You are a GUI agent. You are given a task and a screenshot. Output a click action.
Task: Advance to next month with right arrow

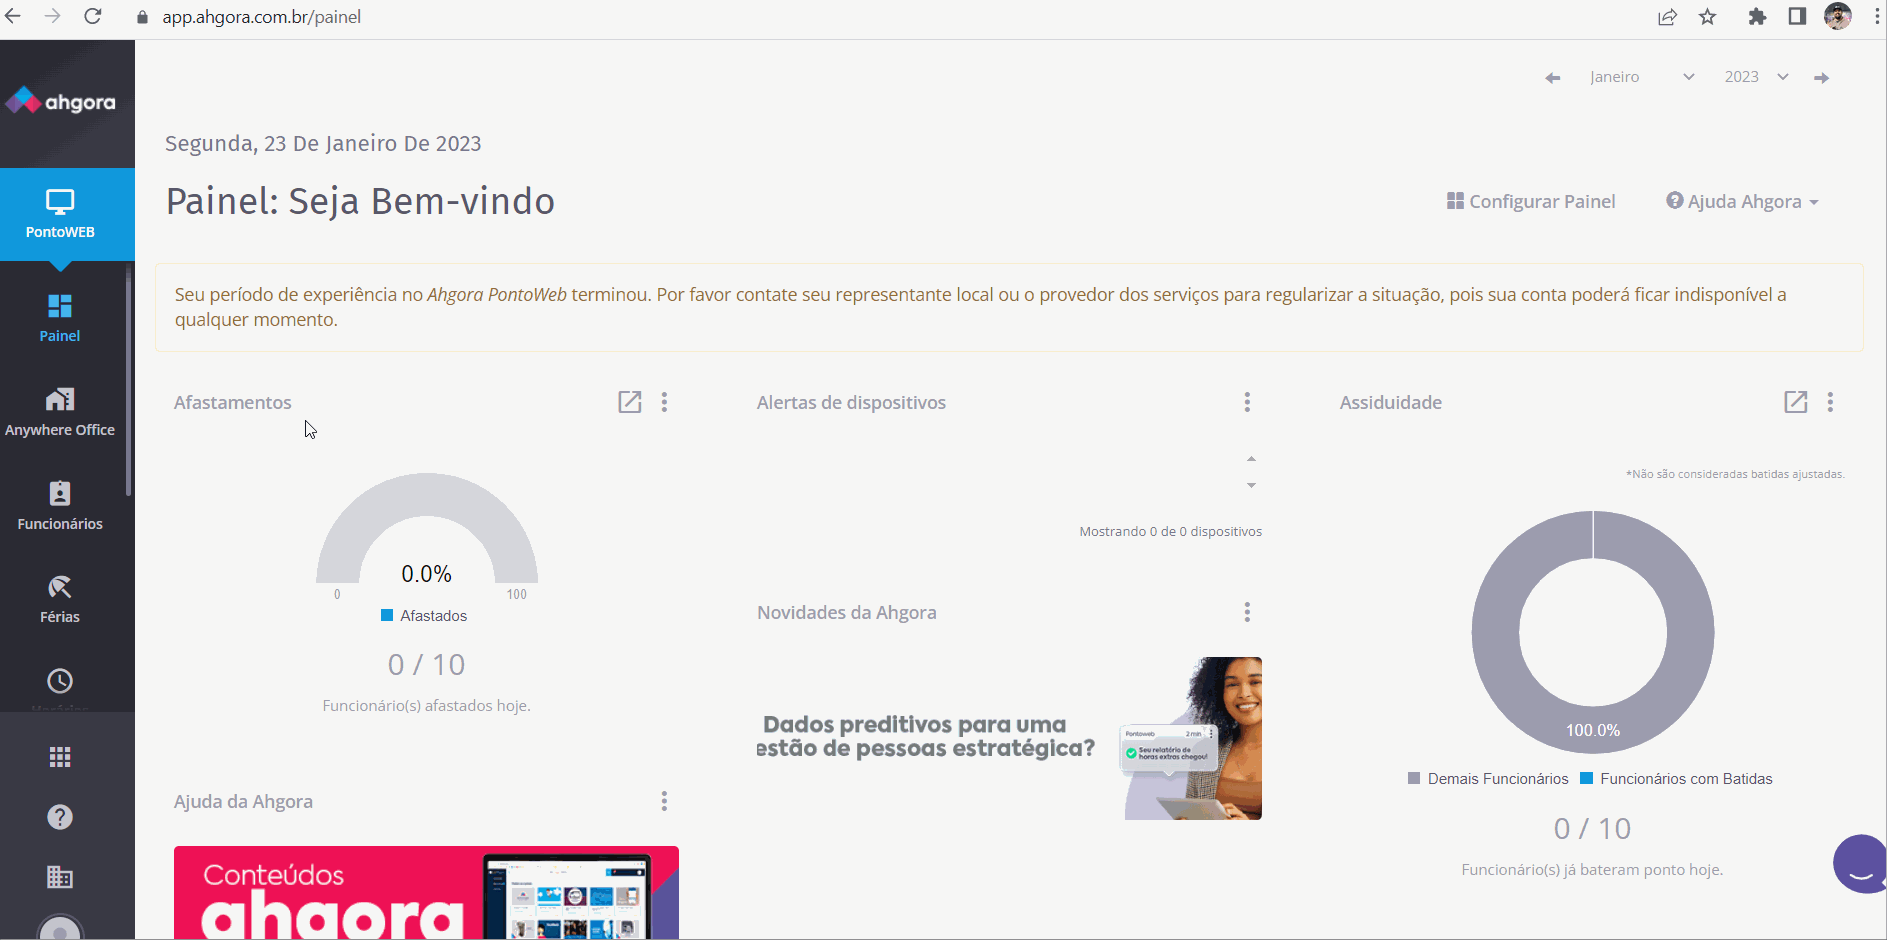pos(1822,77)
